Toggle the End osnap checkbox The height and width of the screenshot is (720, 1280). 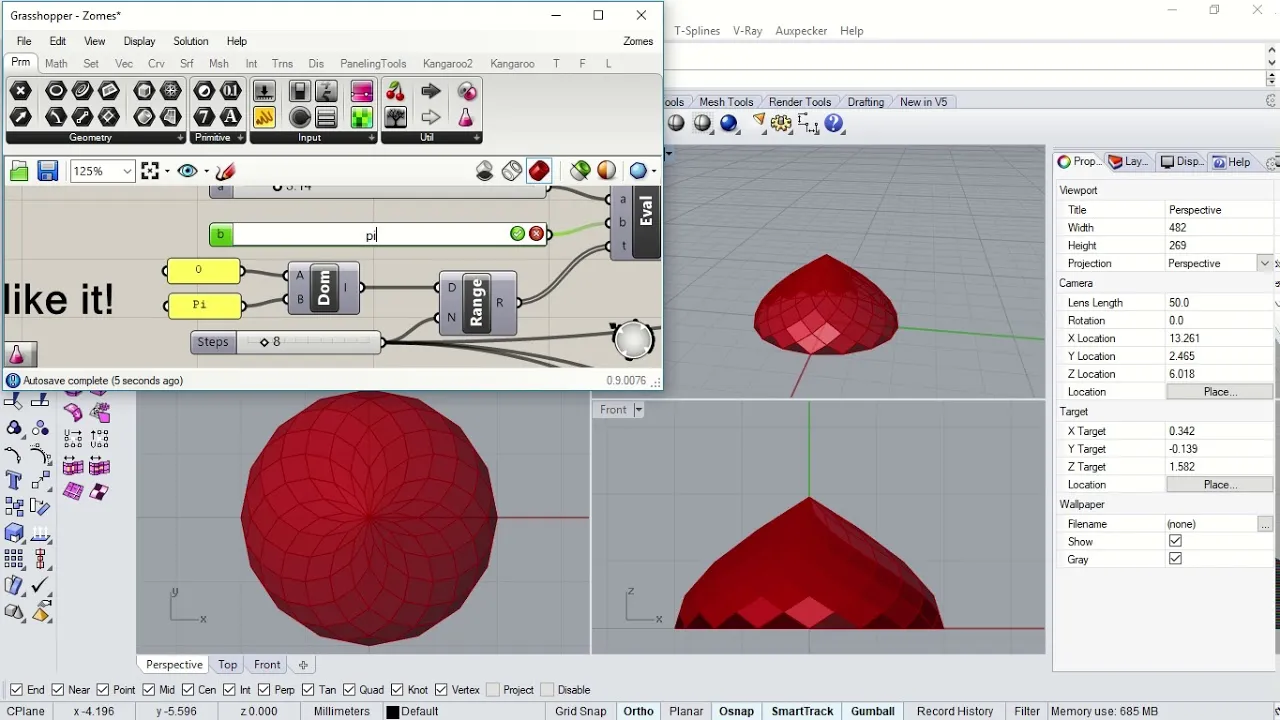pos(16,690)
